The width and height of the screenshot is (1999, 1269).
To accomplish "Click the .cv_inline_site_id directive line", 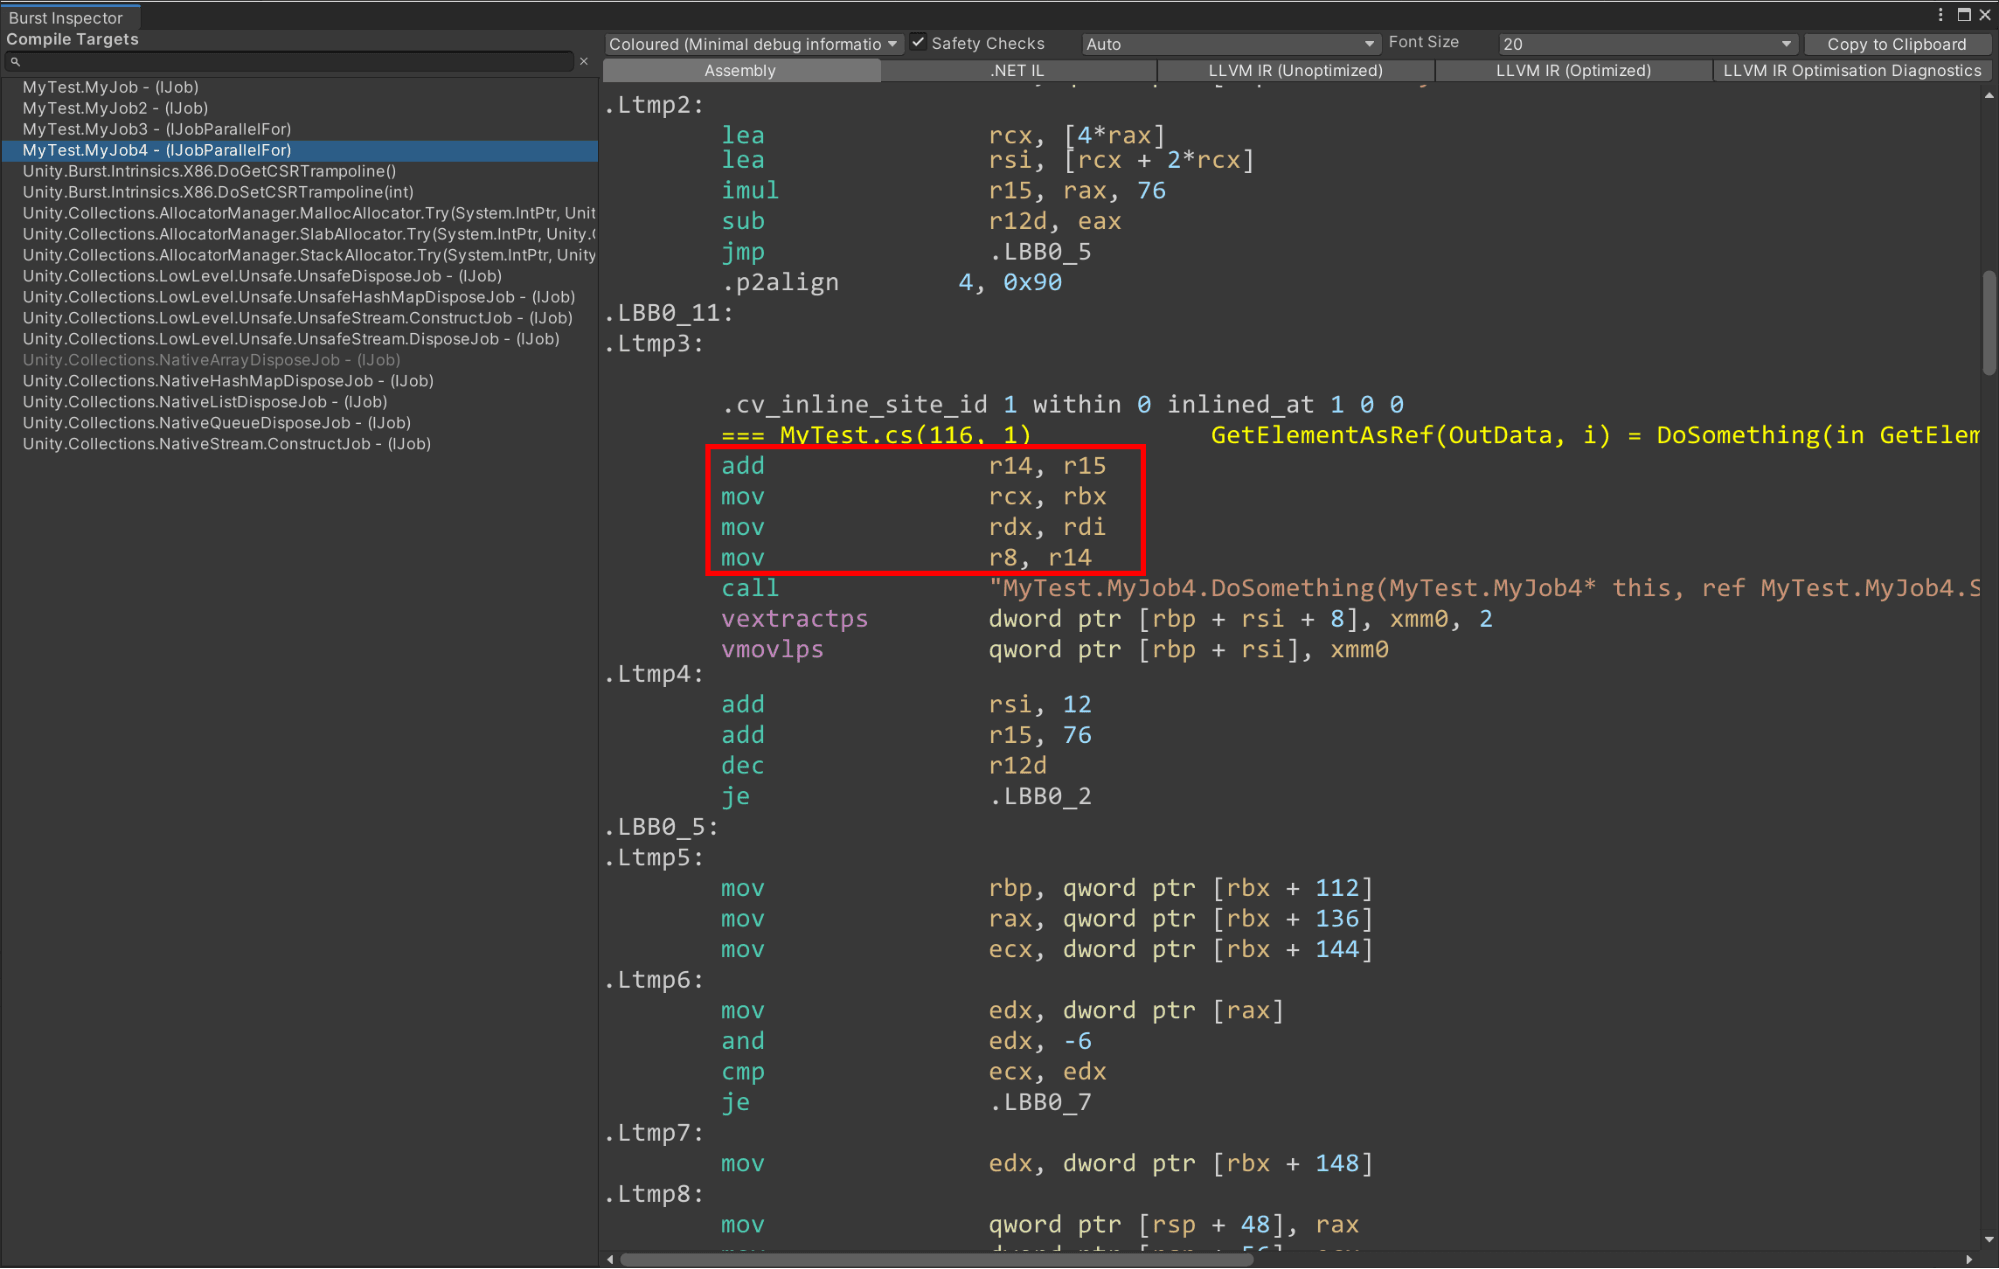I will click(x=1063, y=405).
